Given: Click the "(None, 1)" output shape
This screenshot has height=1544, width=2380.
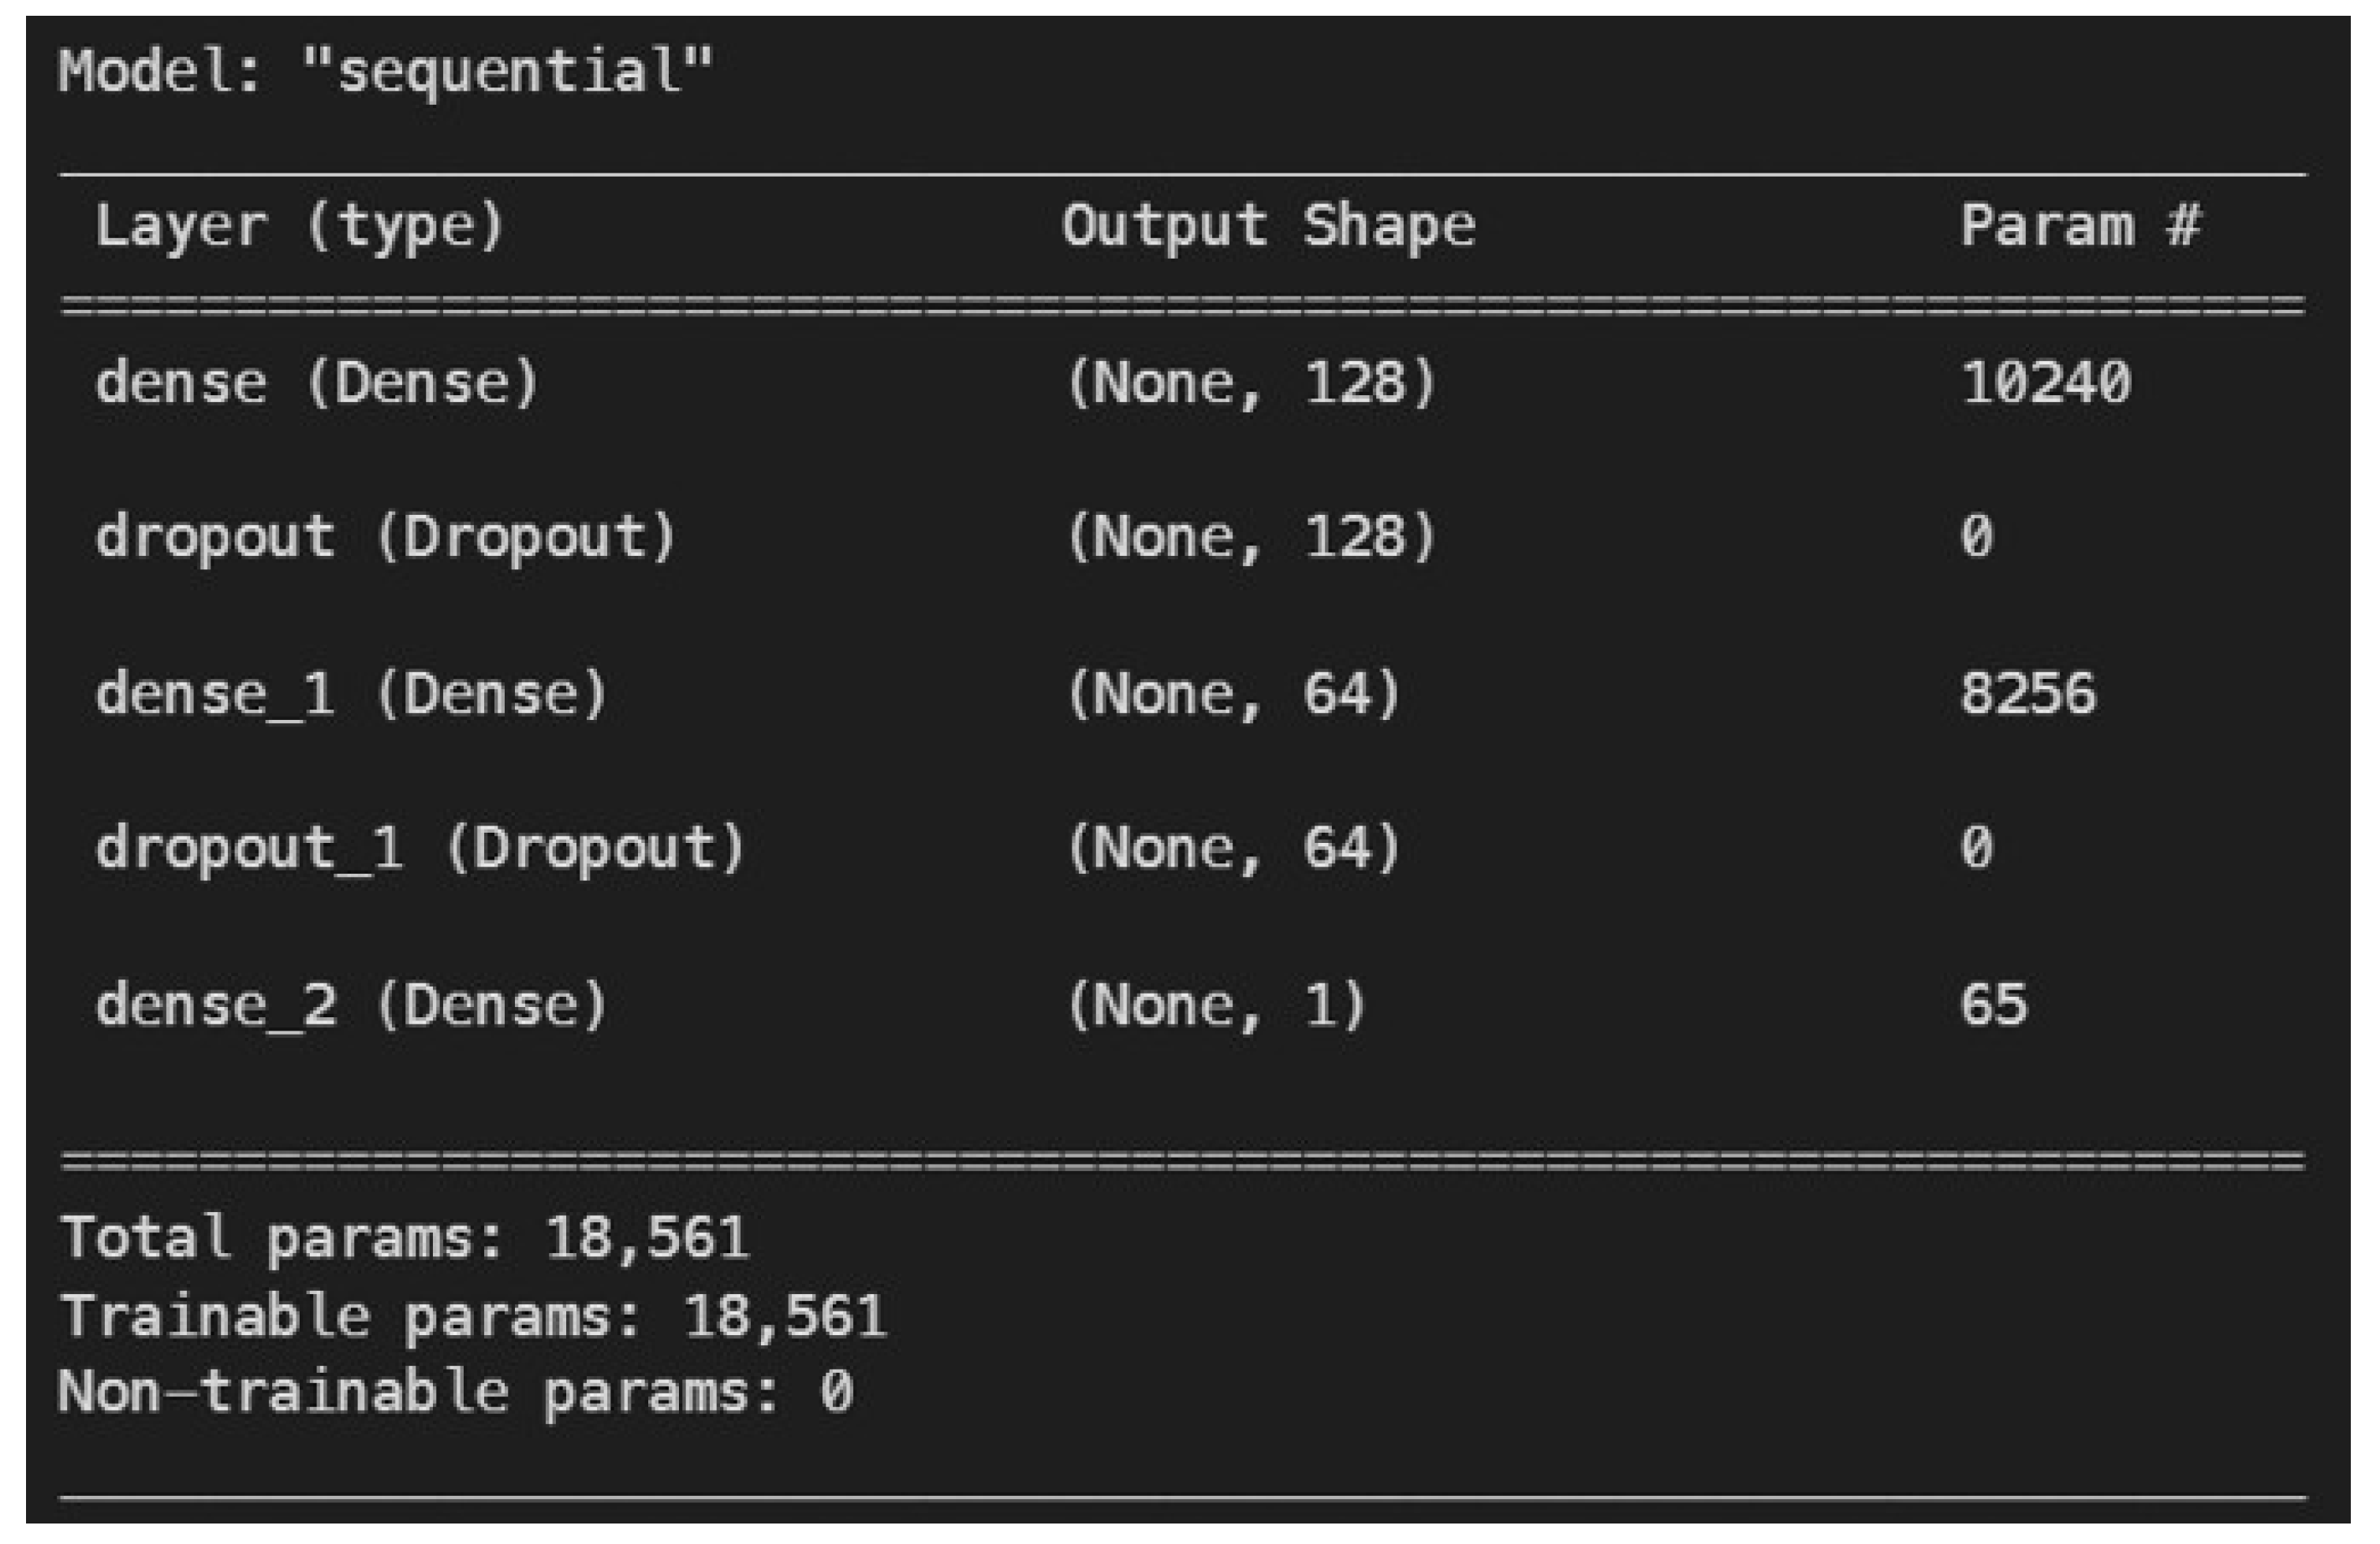Looking at the screenshot, I should (1216, 1005).
